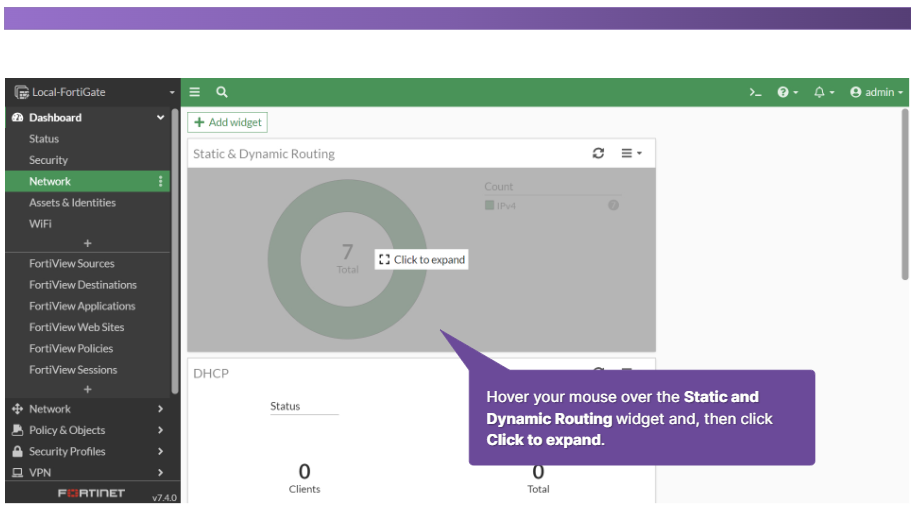Viewport: 918px width, 525px height.
Task: Click the DHCP Clients count
Action: (304, 471)
